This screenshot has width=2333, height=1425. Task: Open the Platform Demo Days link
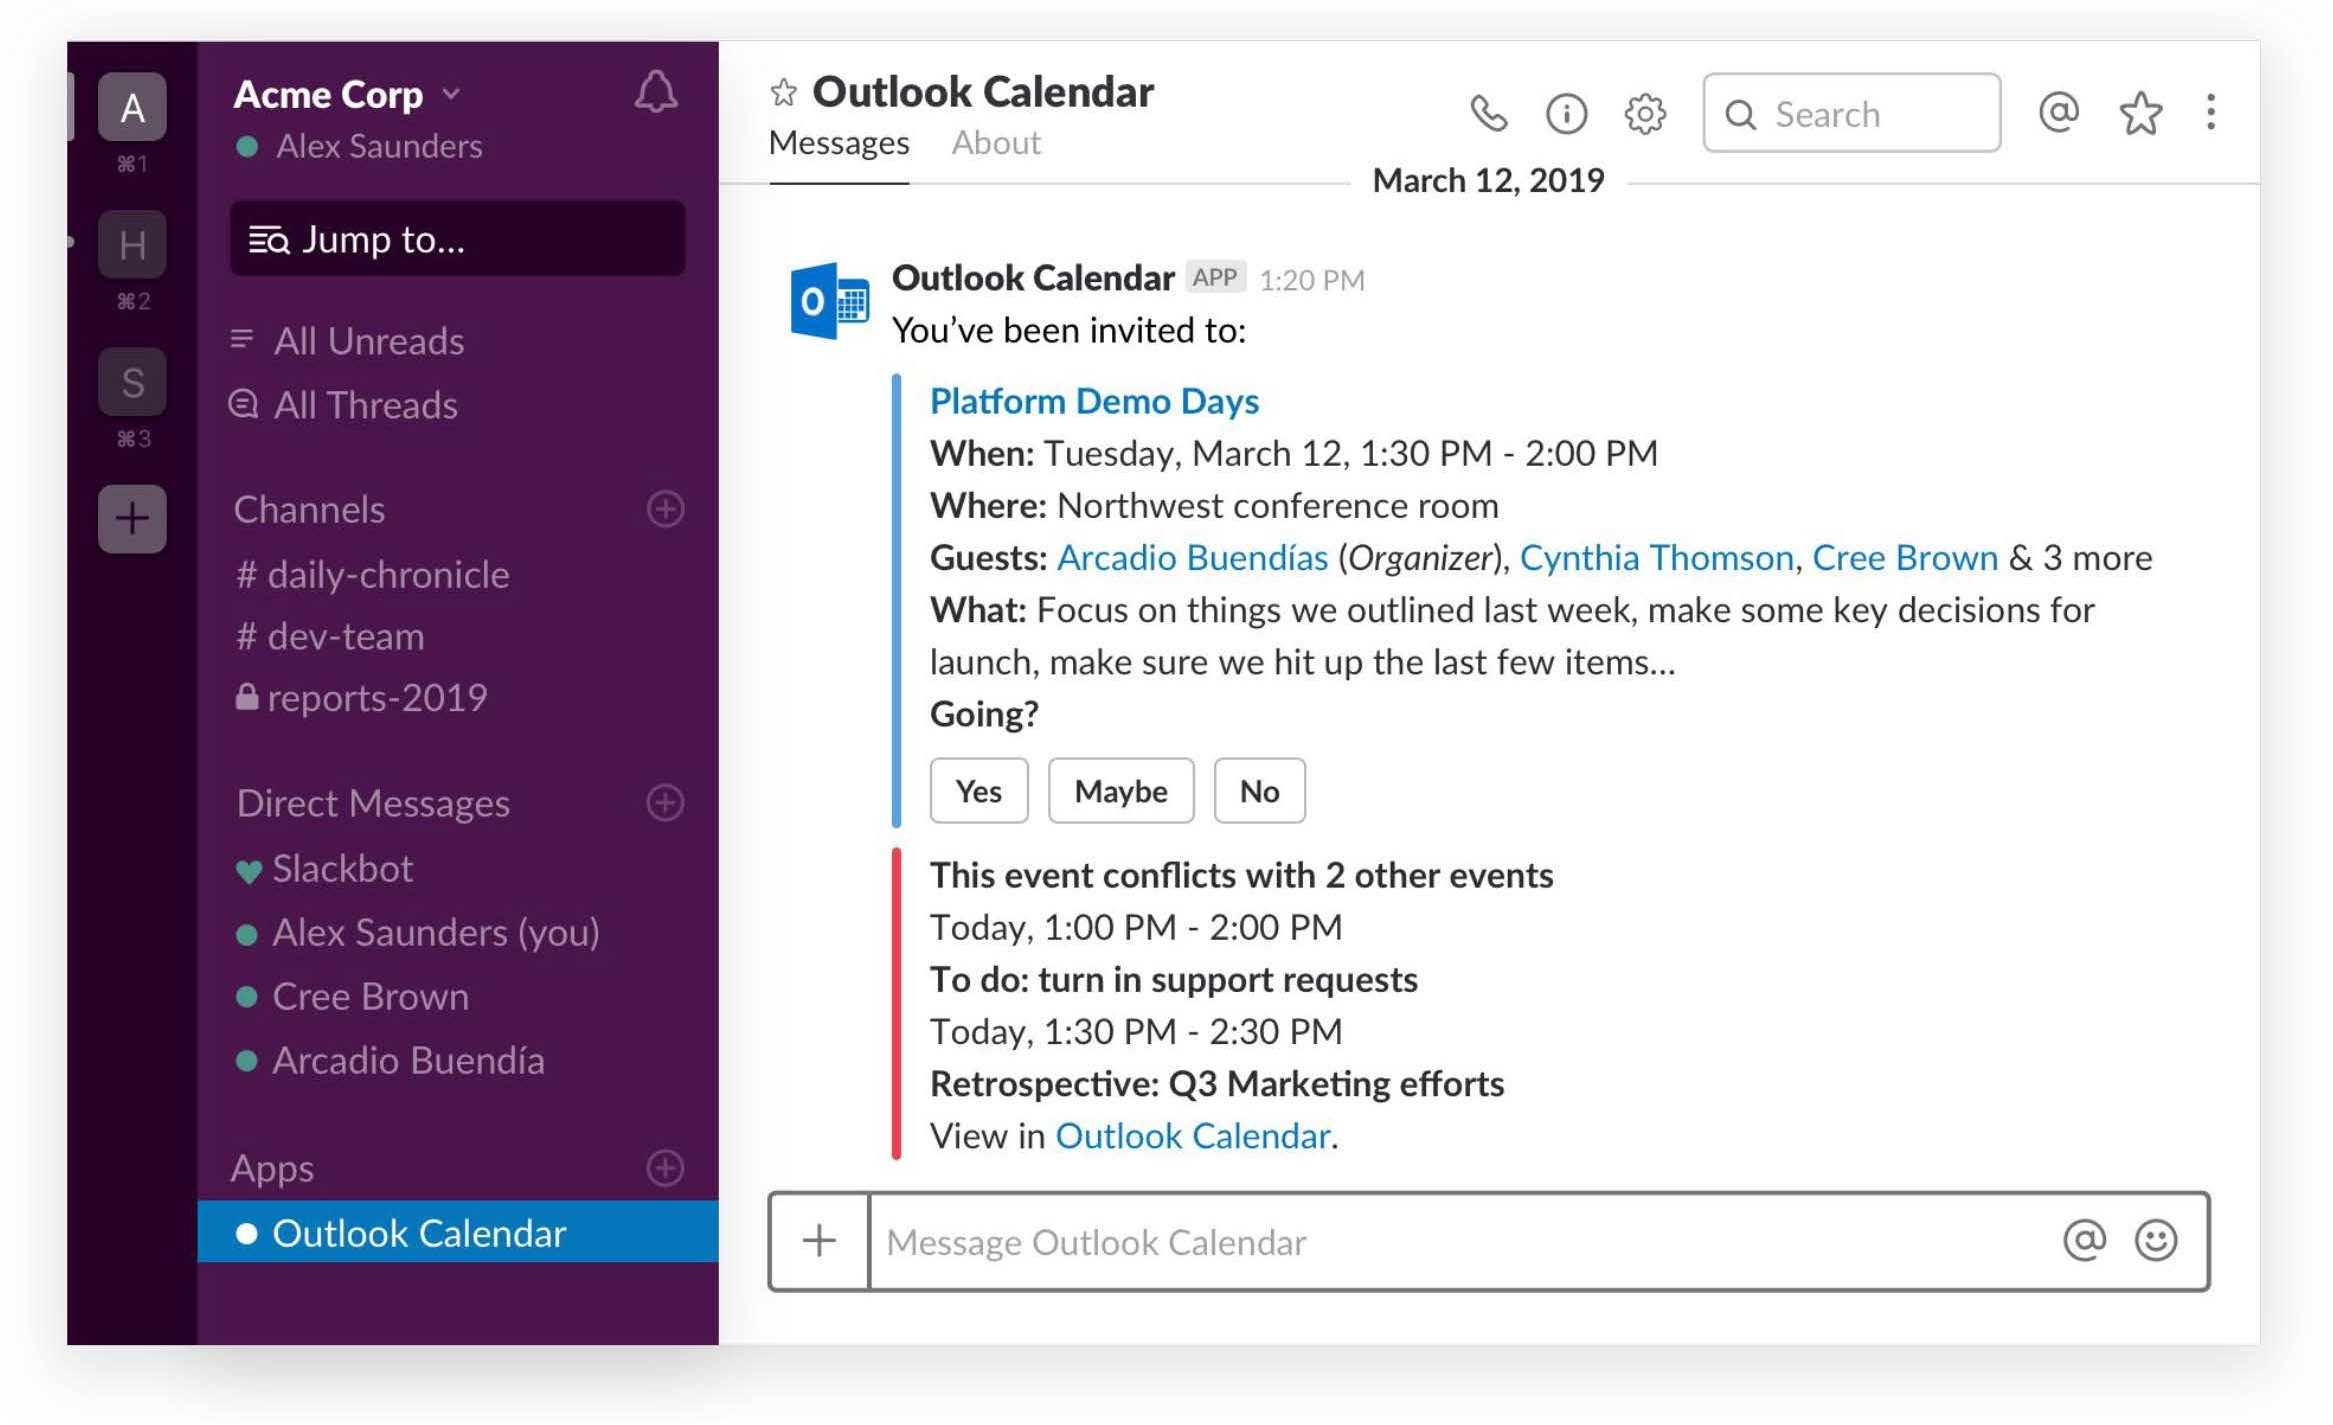(x=1094, y=401)
